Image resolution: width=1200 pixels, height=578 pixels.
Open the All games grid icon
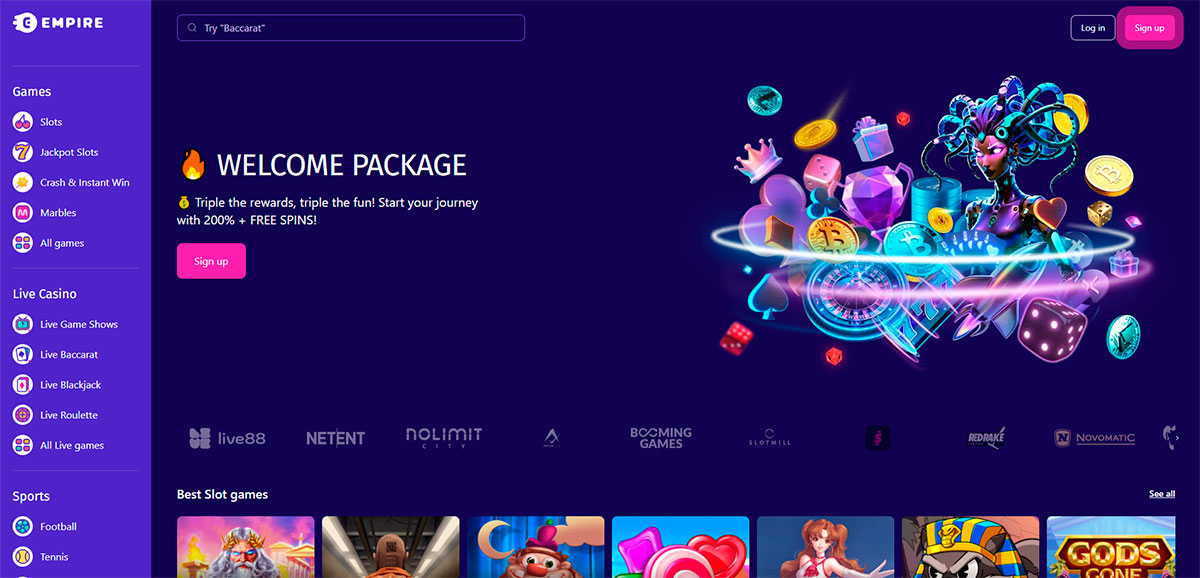(22, 243)
